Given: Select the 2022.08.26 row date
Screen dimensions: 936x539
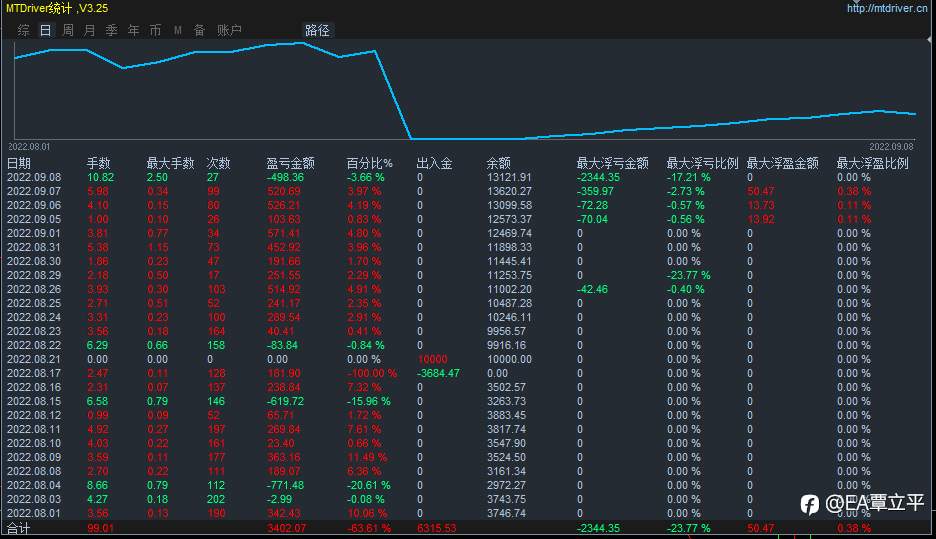Looking at the screenshot, I should point(34,289).
